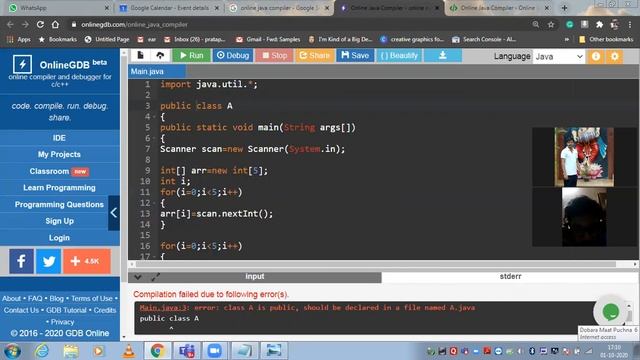The height and width of the screenshot is (360, 640).
Task: Click the orange plus 4.5K share button
Action: pyautogui.click(x=87, y=261)
